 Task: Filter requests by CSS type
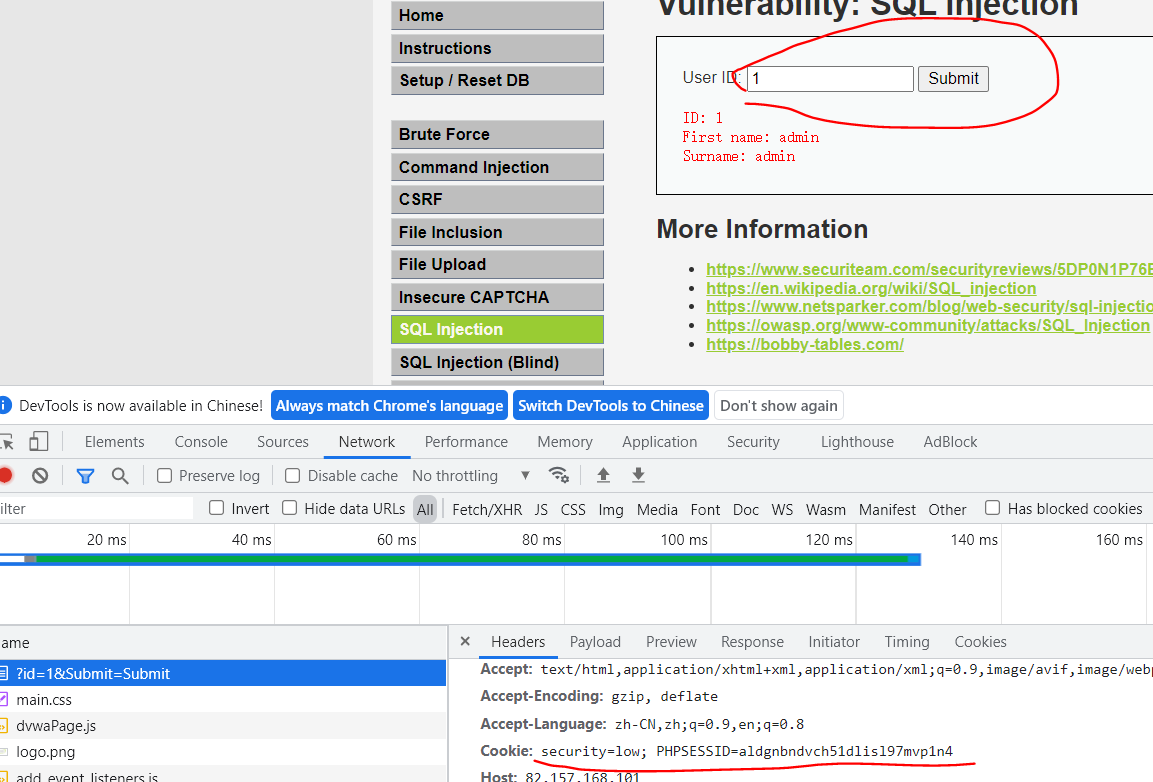coord(573,509)
